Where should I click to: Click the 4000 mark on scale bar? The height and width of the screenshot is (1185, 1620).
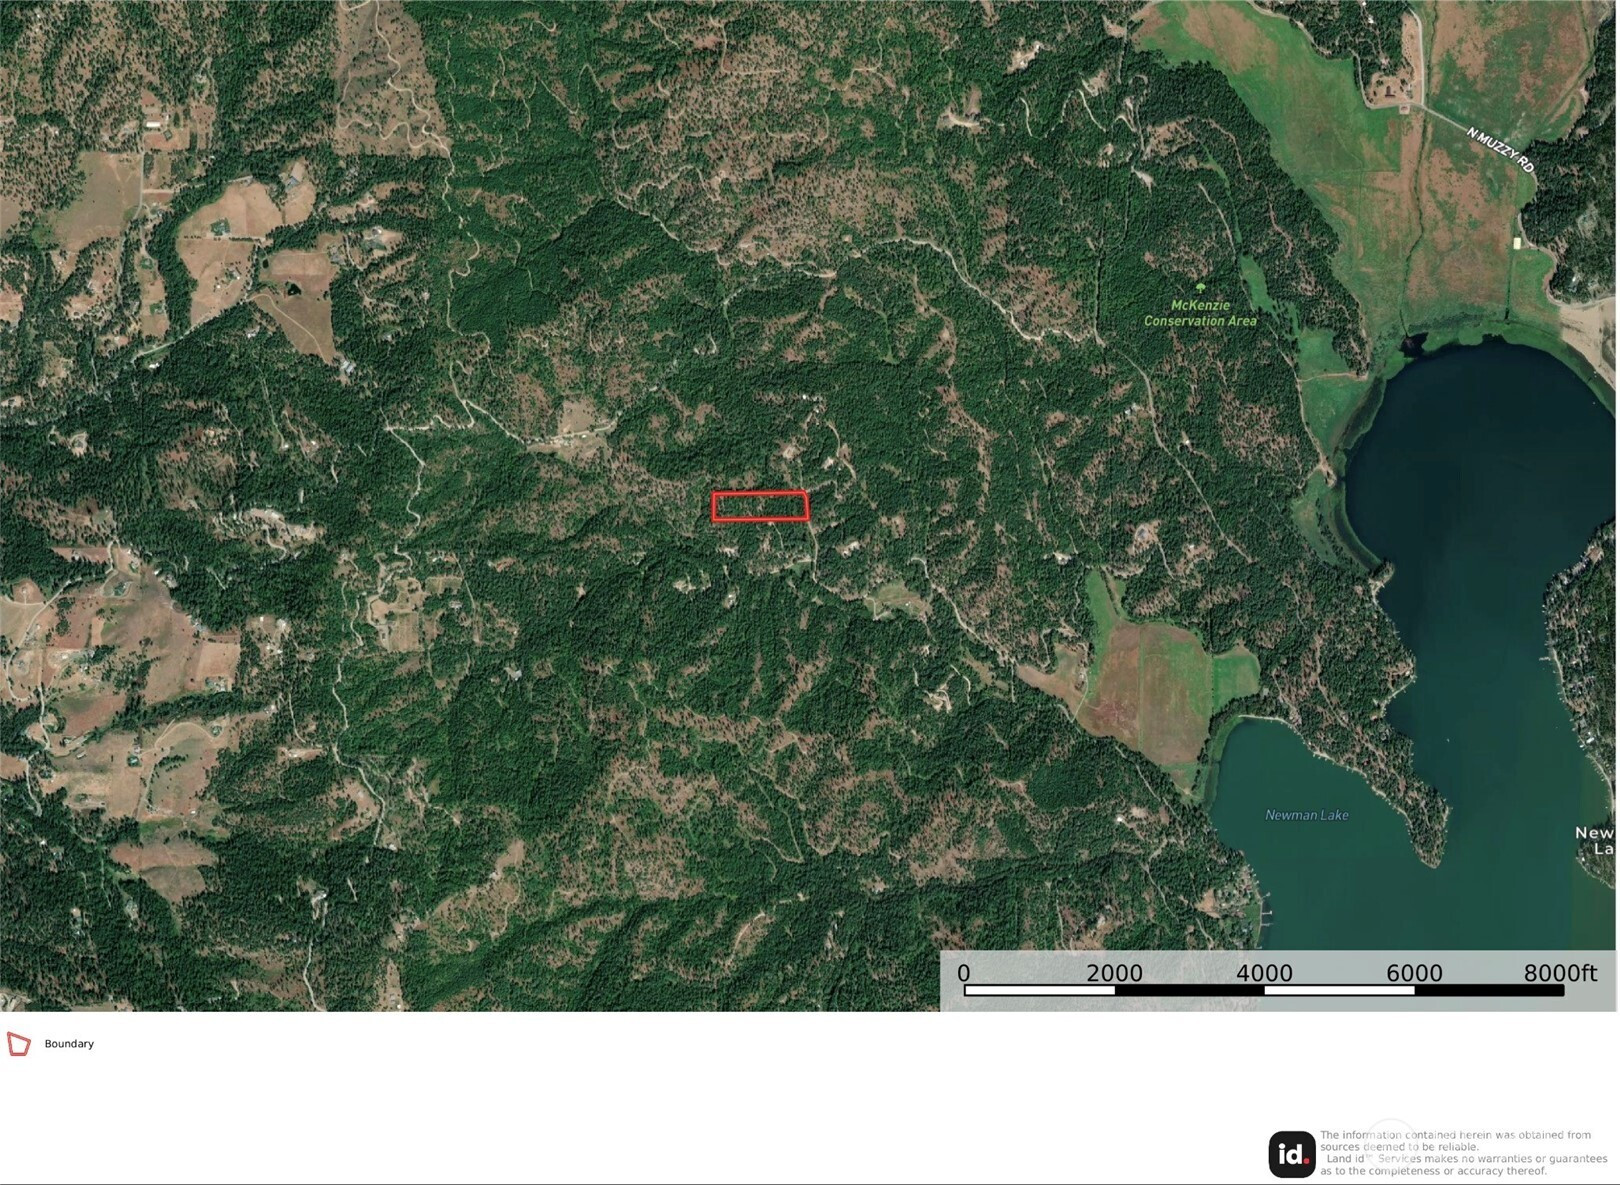(x=1264, y=972)
